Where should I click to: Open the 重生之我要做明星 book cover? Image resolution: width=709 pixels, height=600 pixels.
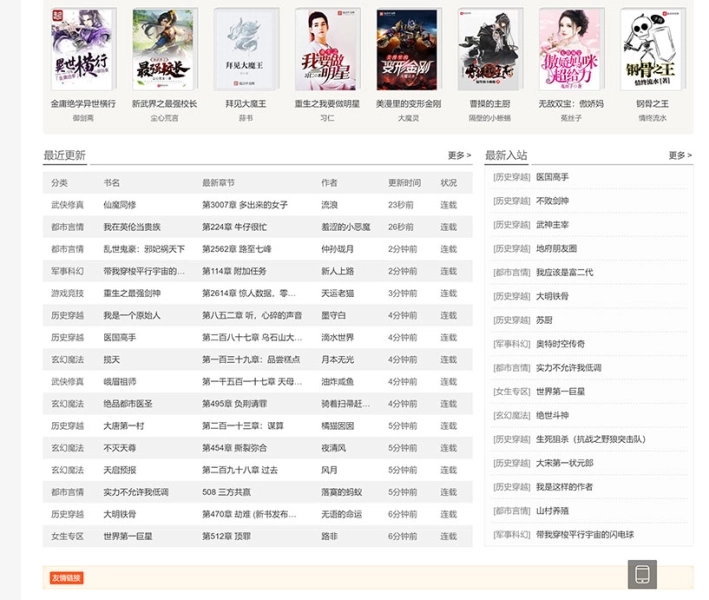(x=326, y=49)
